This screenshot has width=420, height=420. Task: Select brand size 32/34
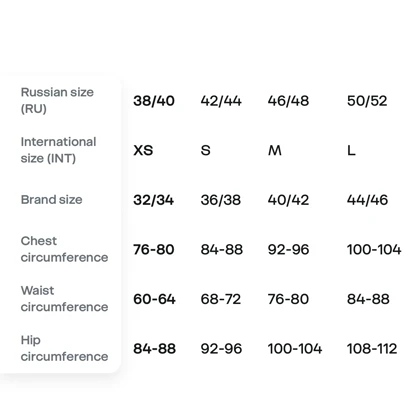pos(153,200)
